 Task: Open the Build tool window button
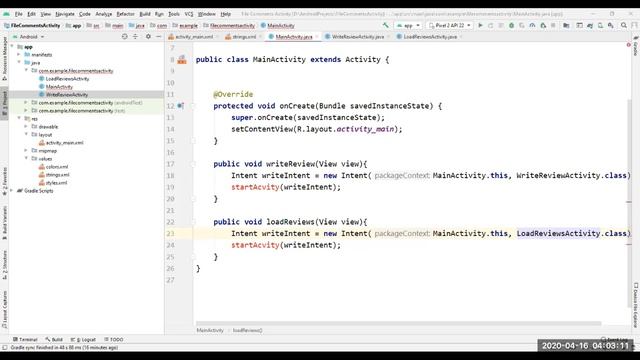pos(54,339)
